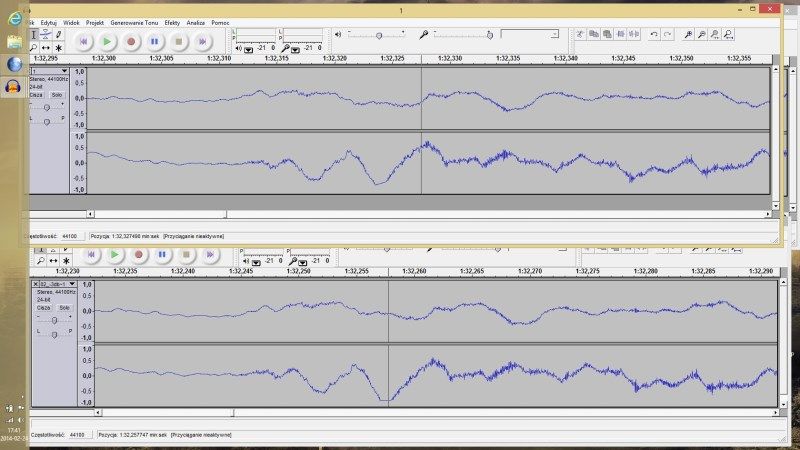The height and width of the screenshot is (450, 800).
Task: Select the Time Shift tool in bottom window
Action: [54, 261]
